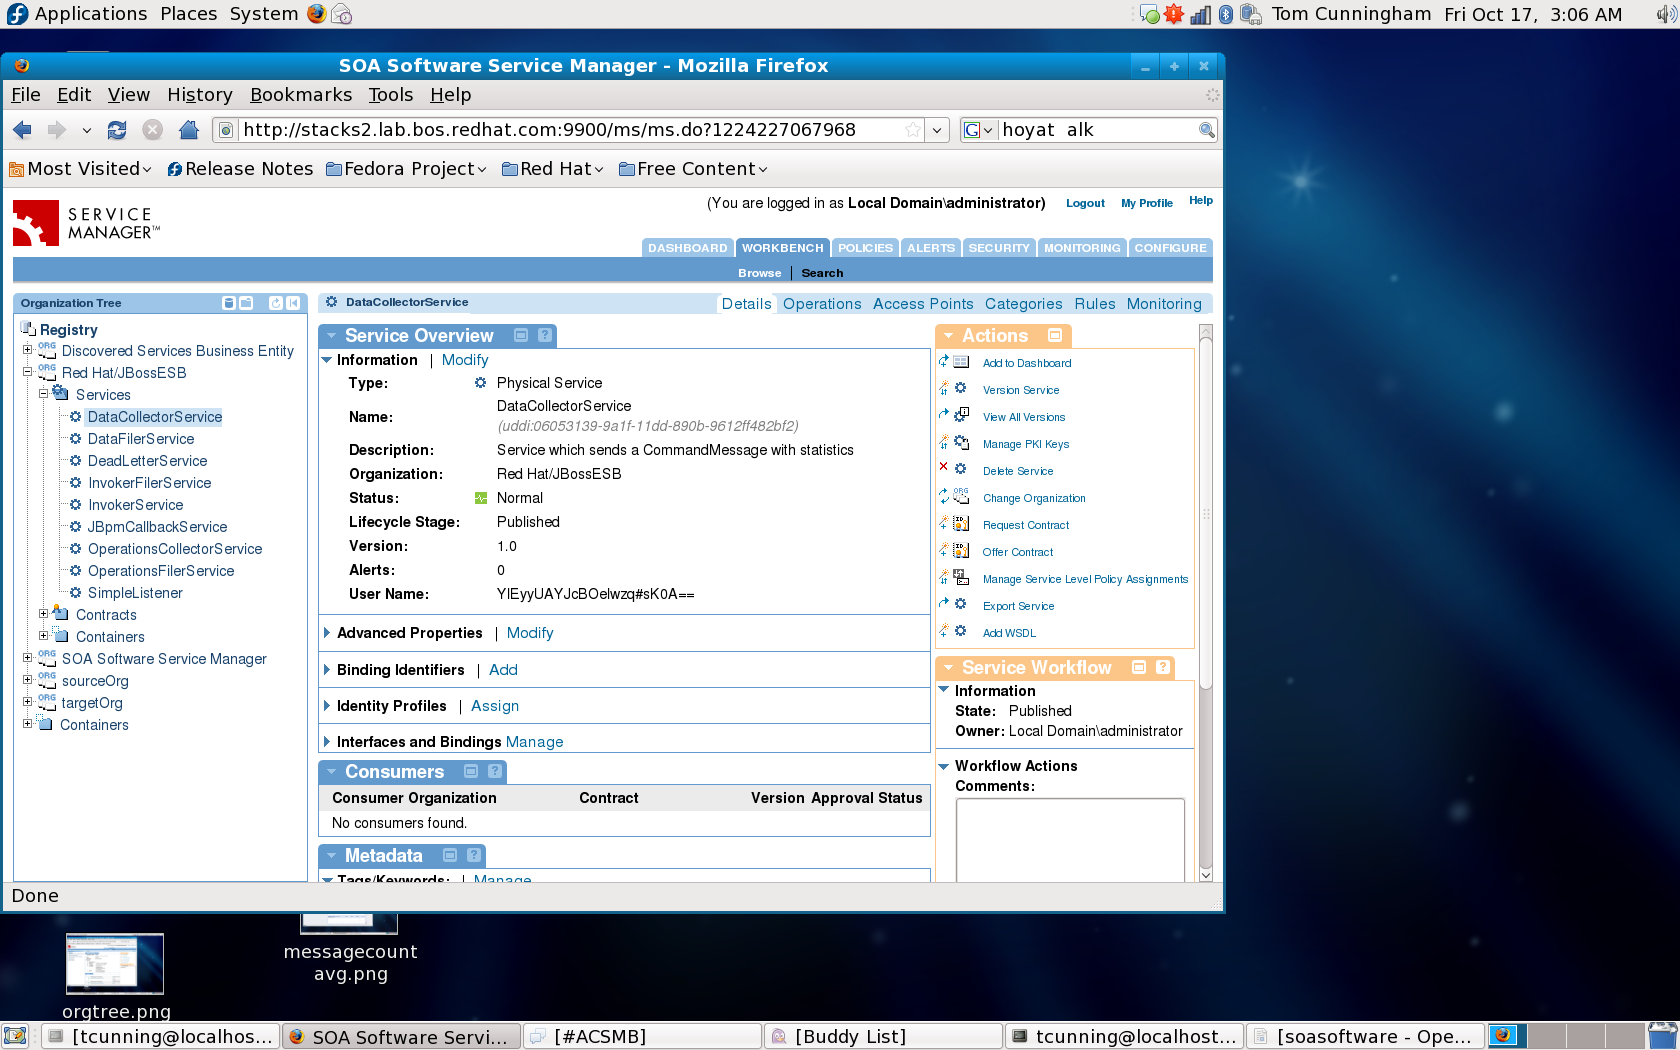Screen dimensions: 1680x1050
Task: Click the Service Overview help icon
Action: pos(545,336)
